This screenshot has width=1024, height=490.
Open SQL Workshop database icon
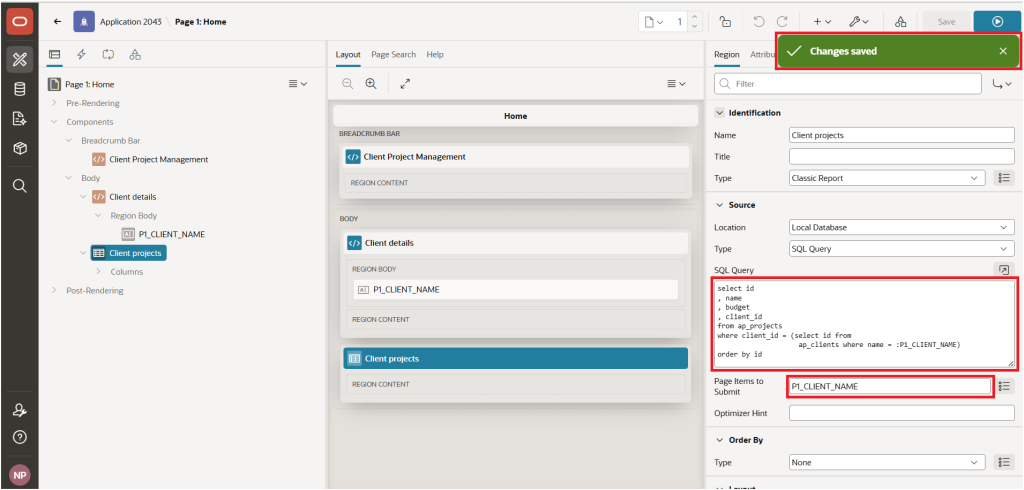click(x=20, y=90)
